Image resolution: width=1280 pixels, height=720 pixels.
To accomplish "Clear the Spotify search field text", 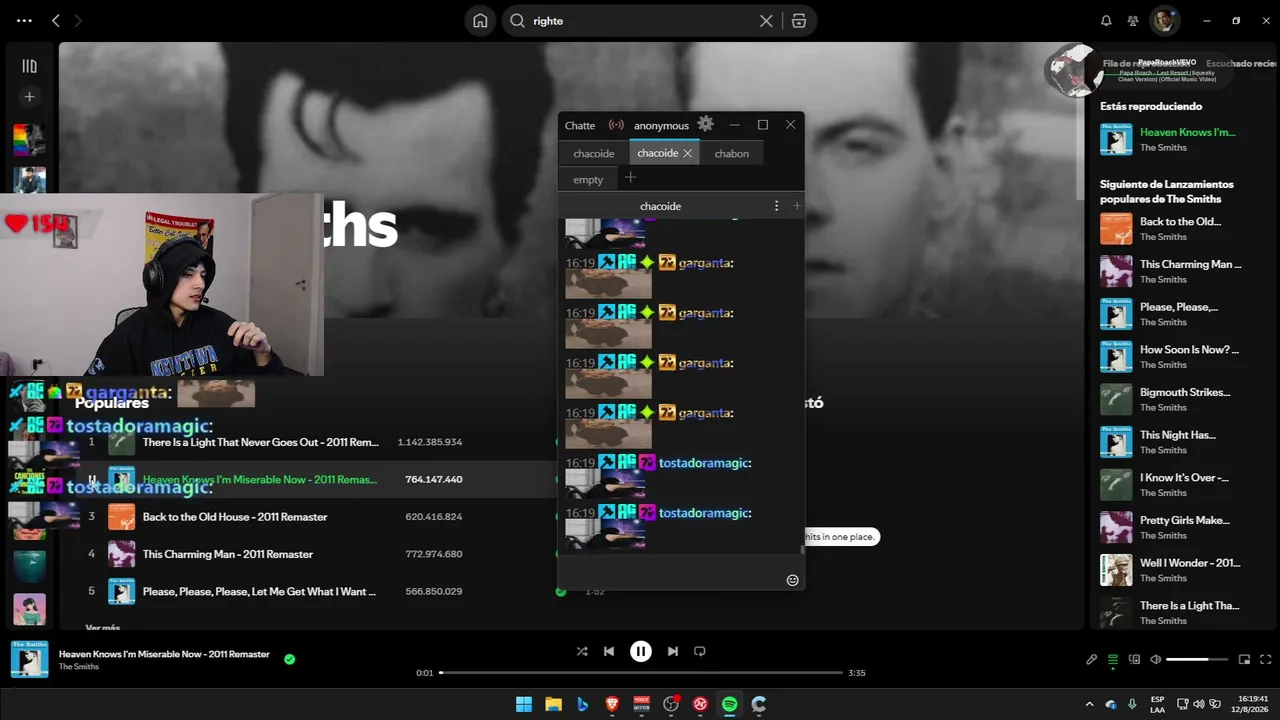I will point(766,21).
